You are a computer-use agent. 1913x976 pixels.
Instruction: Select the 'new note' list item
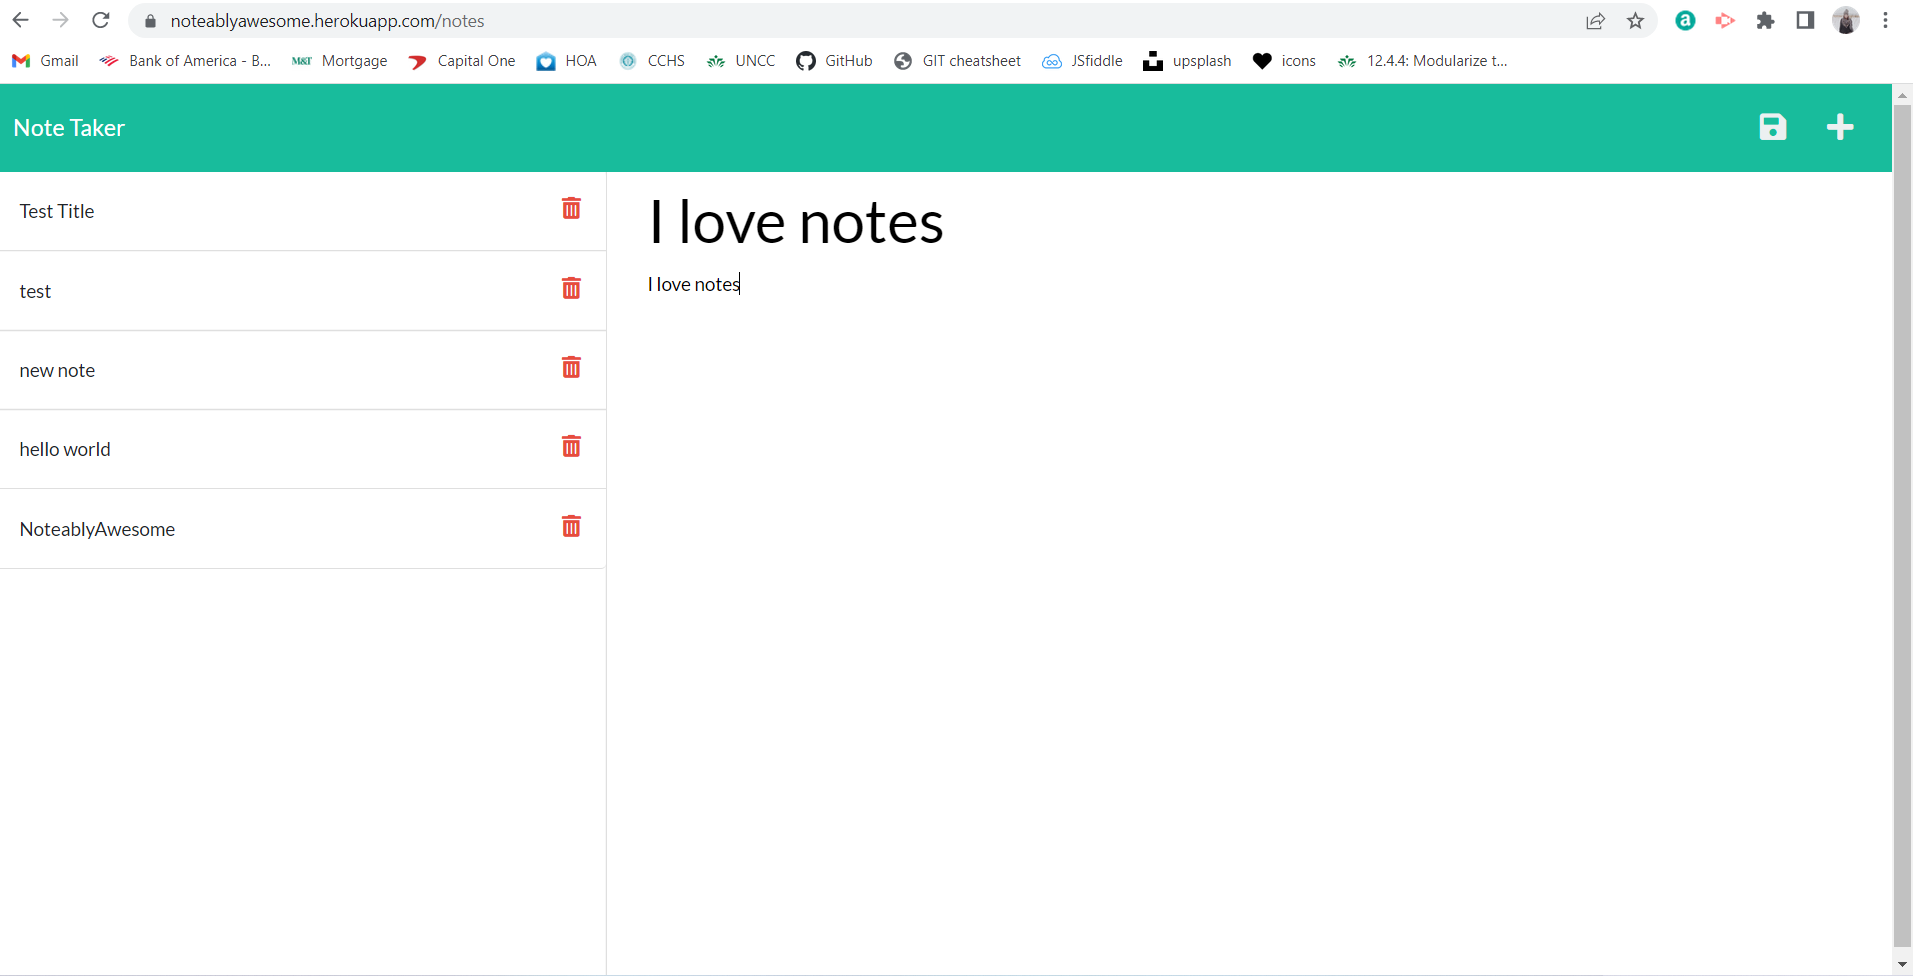[x=303, y=370]
